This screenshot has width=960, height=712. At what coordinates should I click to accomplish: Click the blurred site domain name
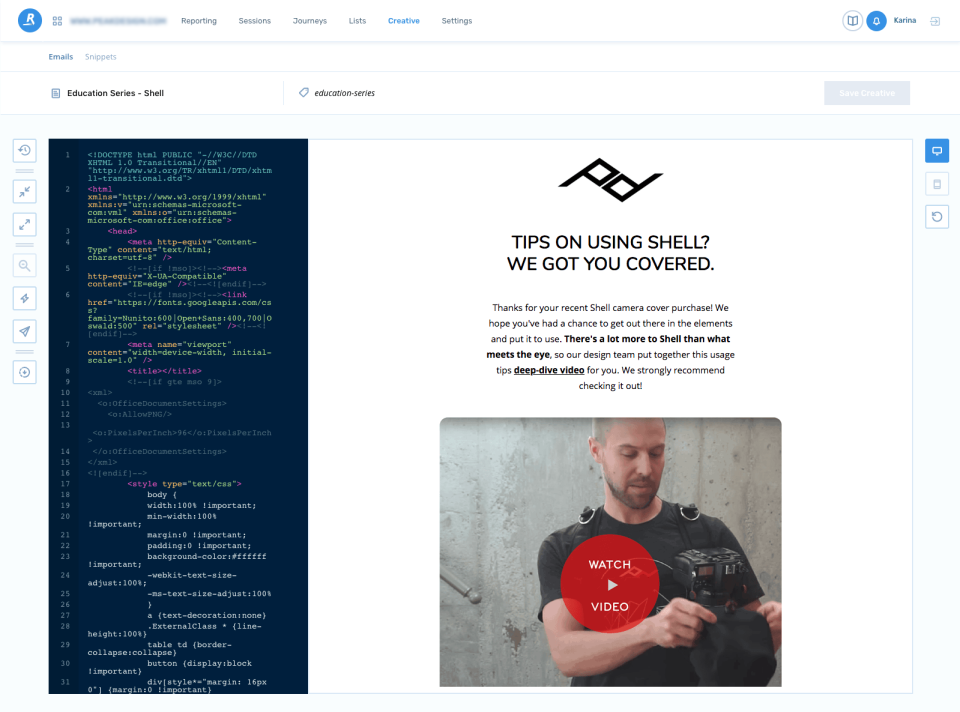[118, 21]
